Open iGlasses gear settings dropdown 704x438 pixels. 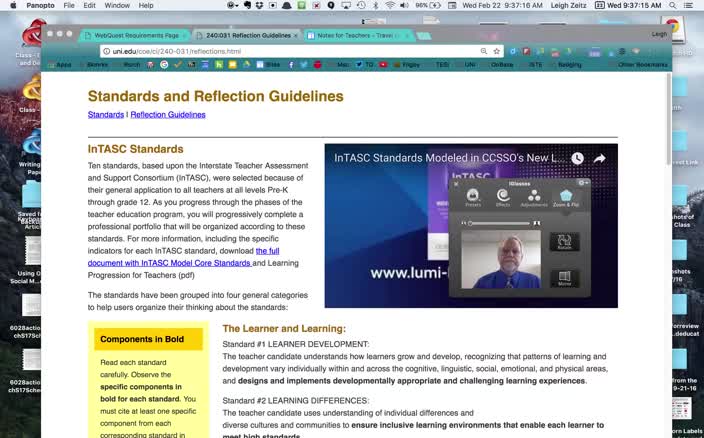point(583,183)
